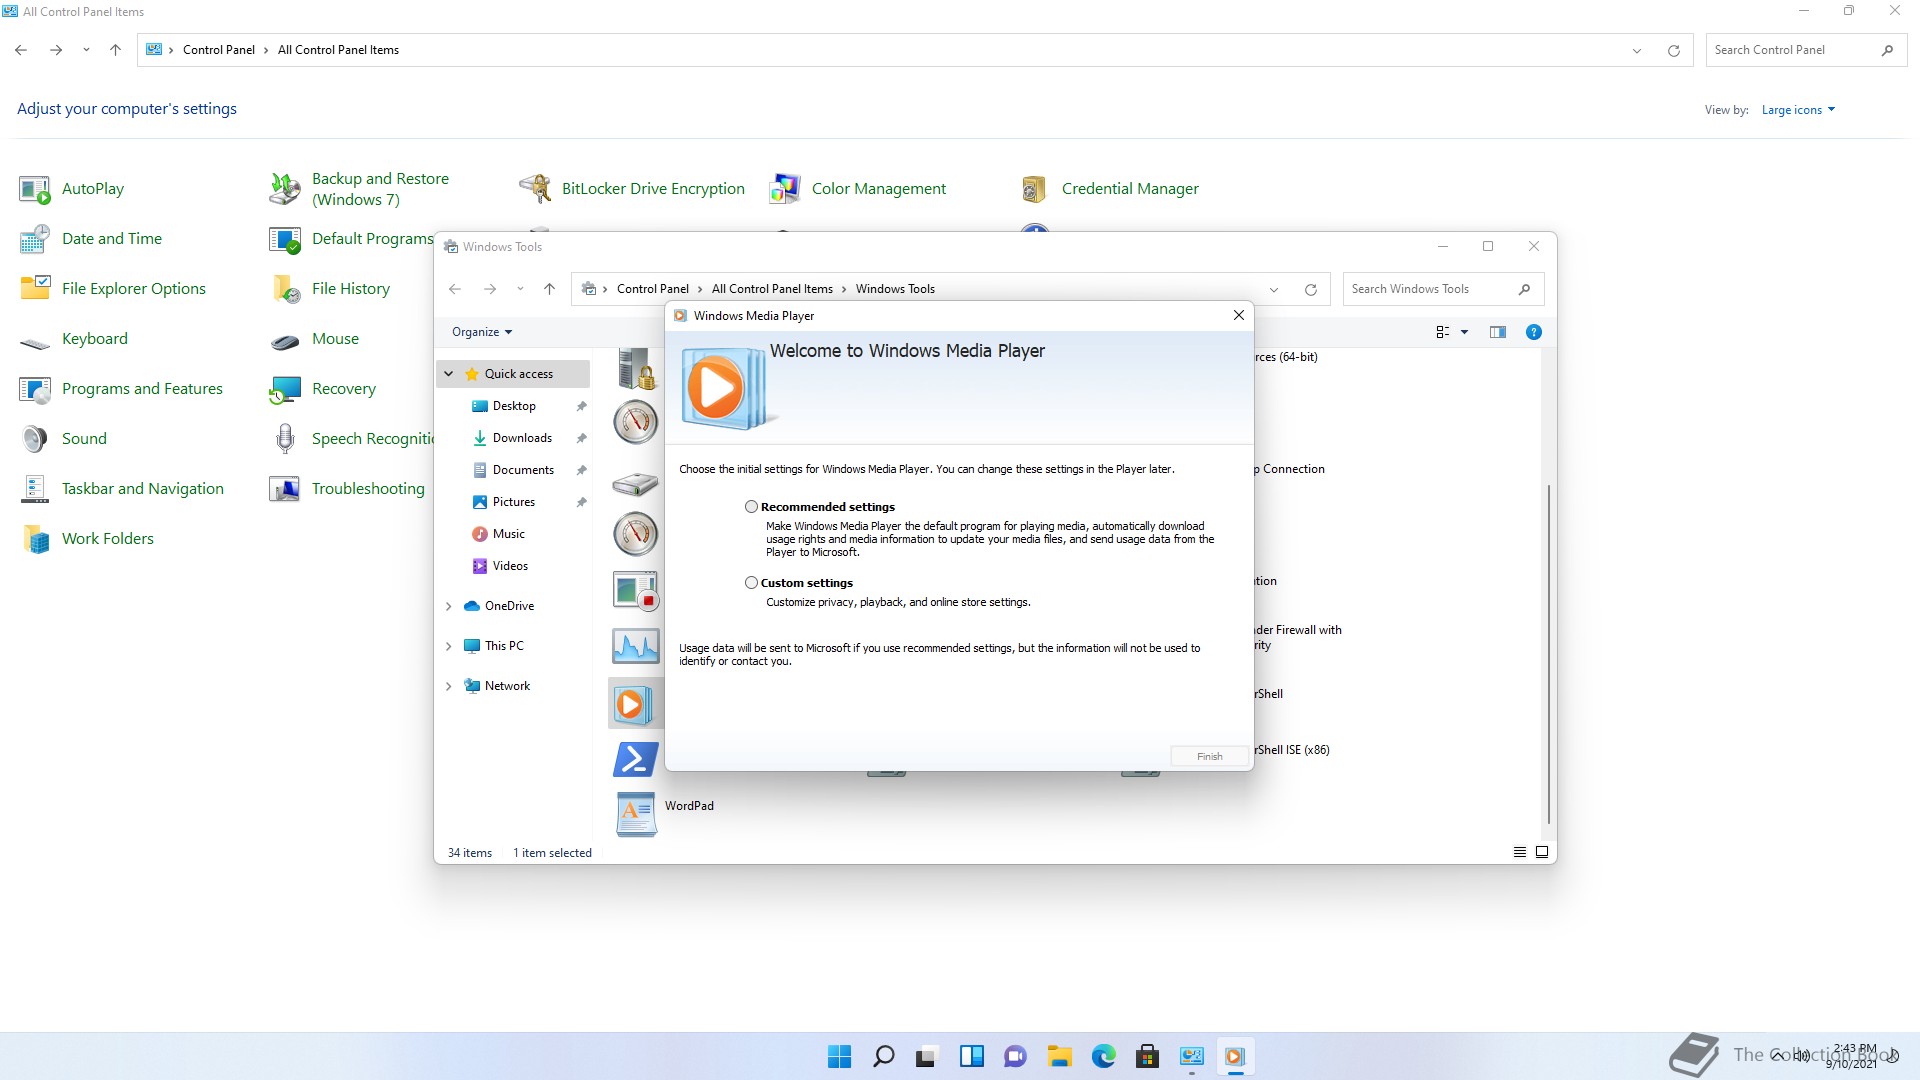The height and width of the screenshot is (1080, 1920).
Task: Expand Windows Tools address bar history dropdown
Action: coord(1274,289)
